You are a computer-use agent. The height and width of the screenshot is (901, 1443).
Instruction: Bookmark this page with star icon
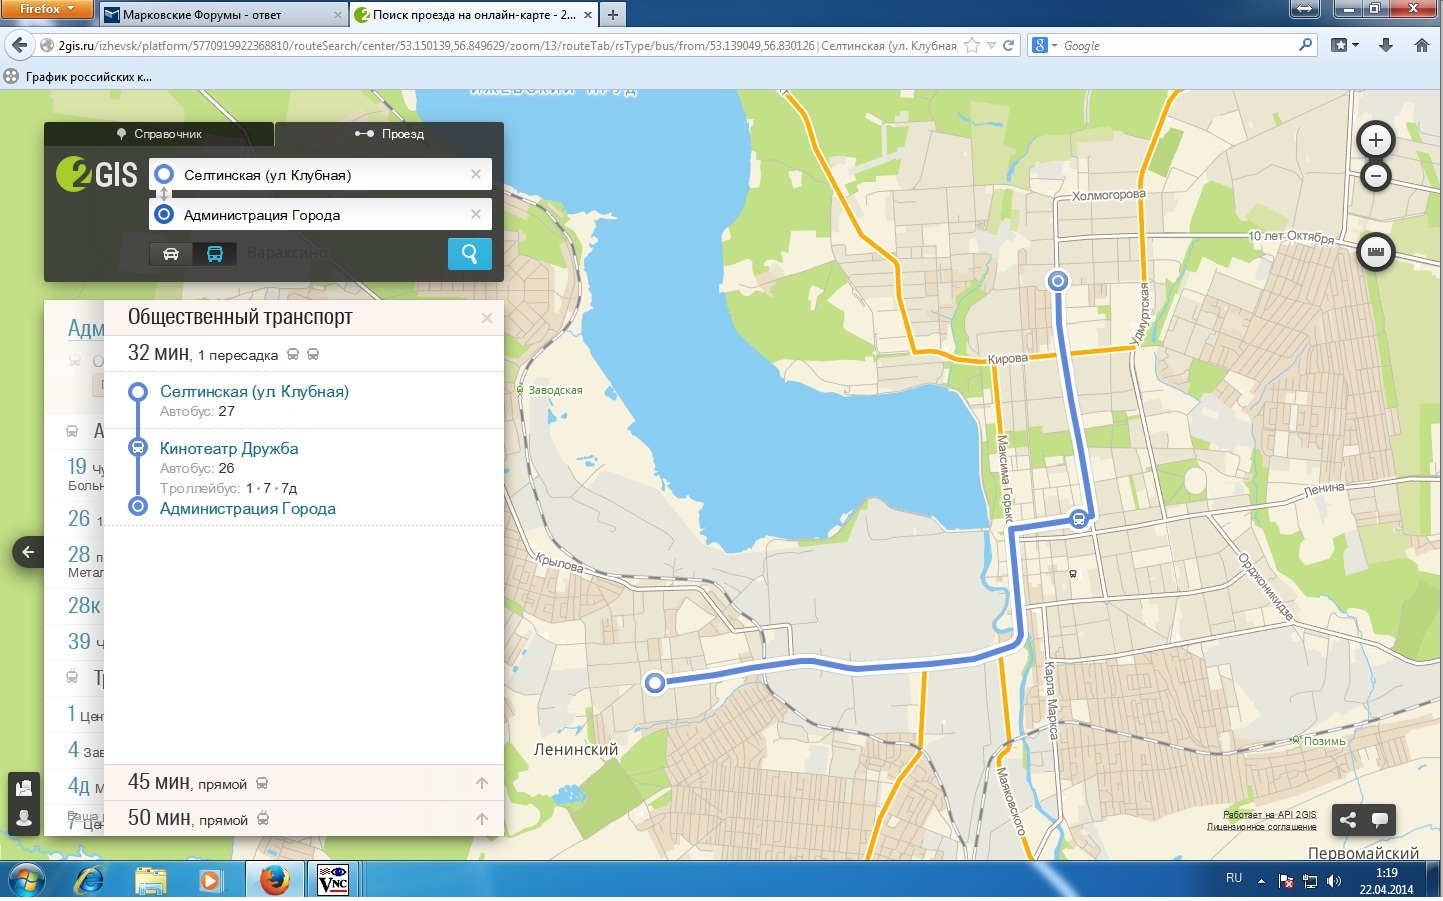point(971,45)
